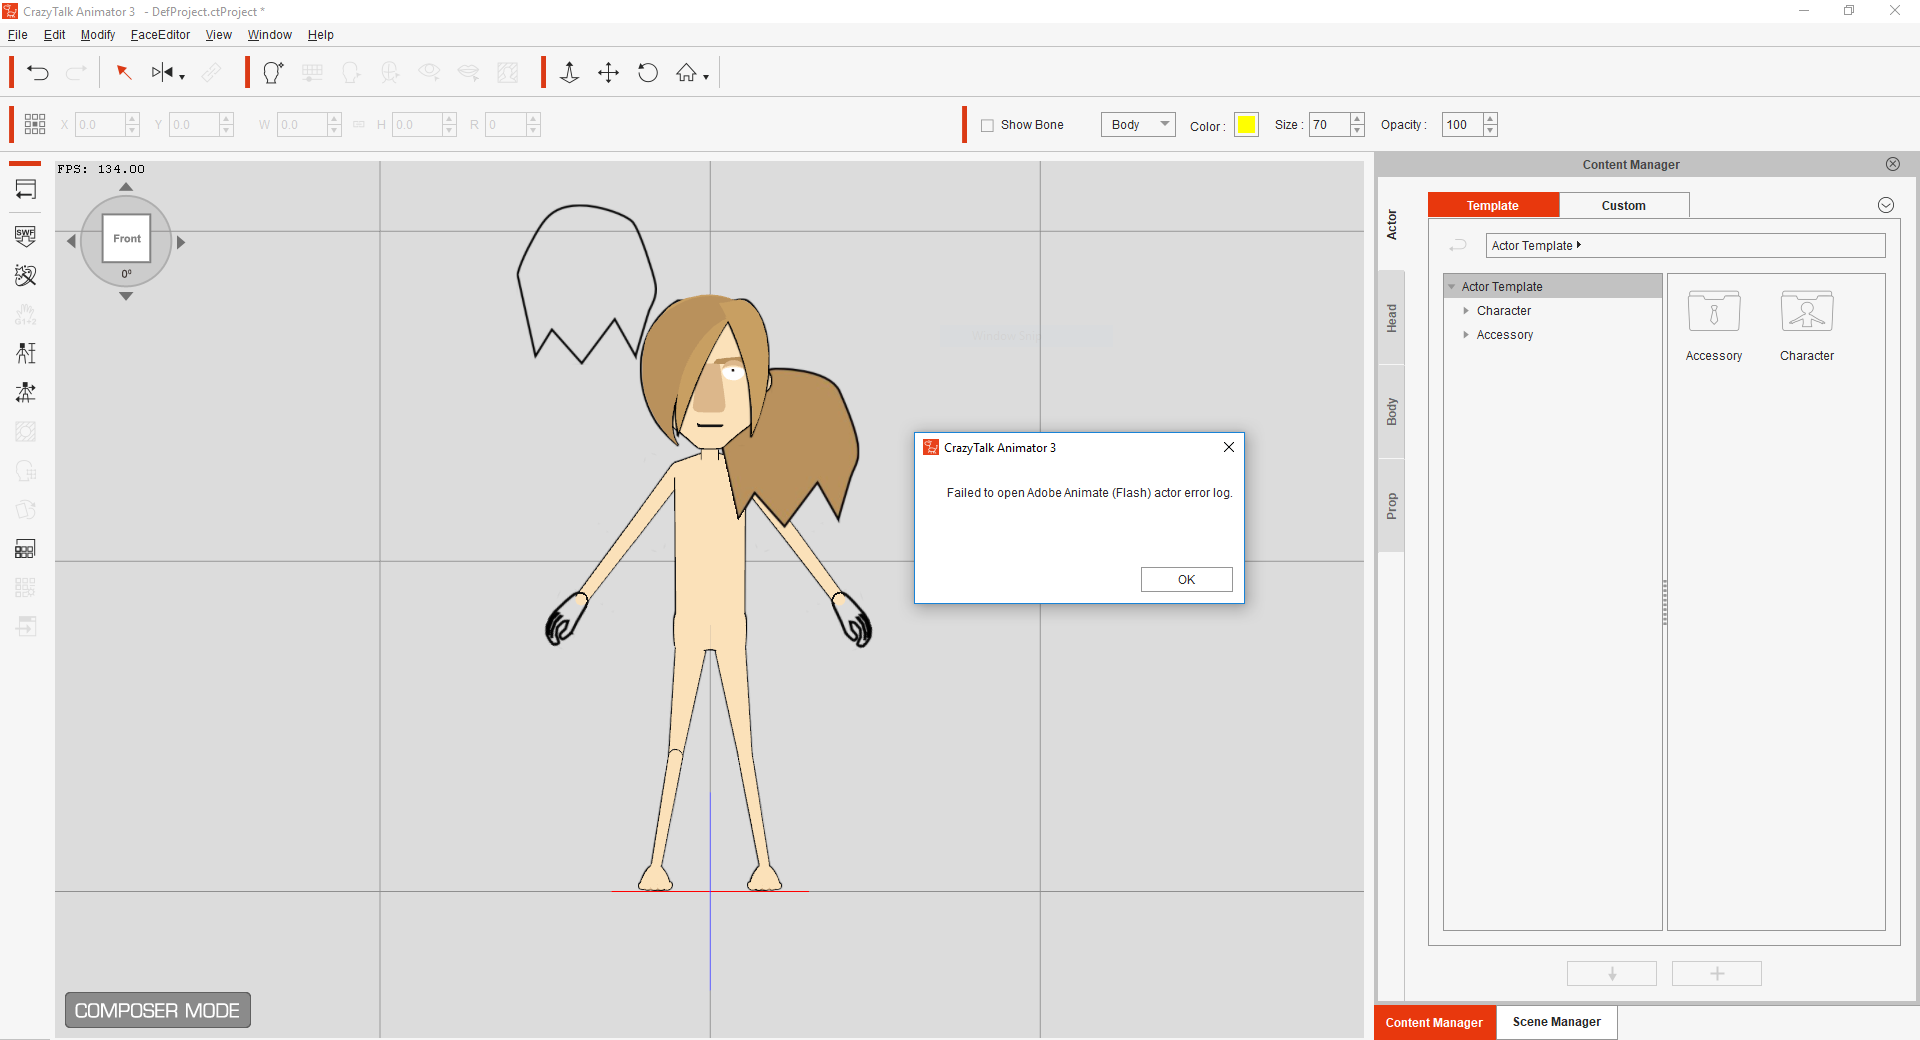
Task: Click the Rotate view tool icon
Action: coord(648,72)
